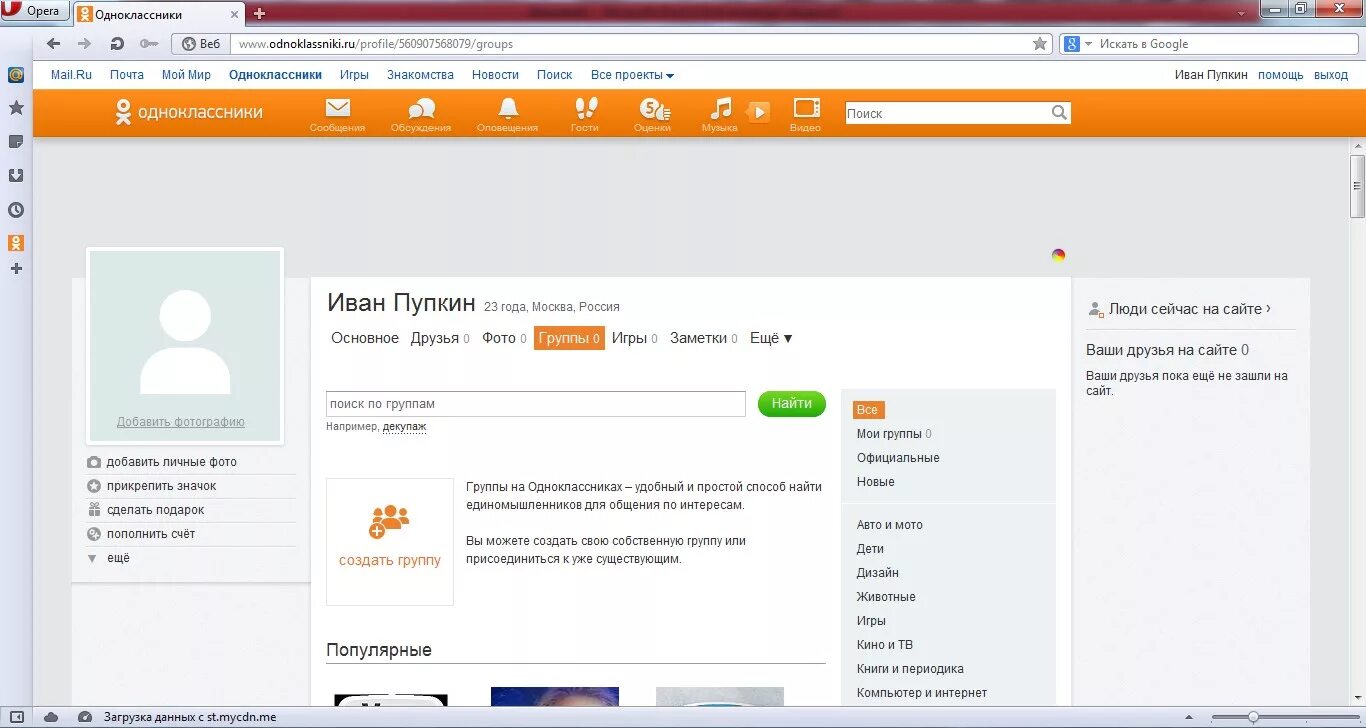Viewport: 1366px width, 728px height.
Task: Click создать группу tile
Action: click(390, 541)
